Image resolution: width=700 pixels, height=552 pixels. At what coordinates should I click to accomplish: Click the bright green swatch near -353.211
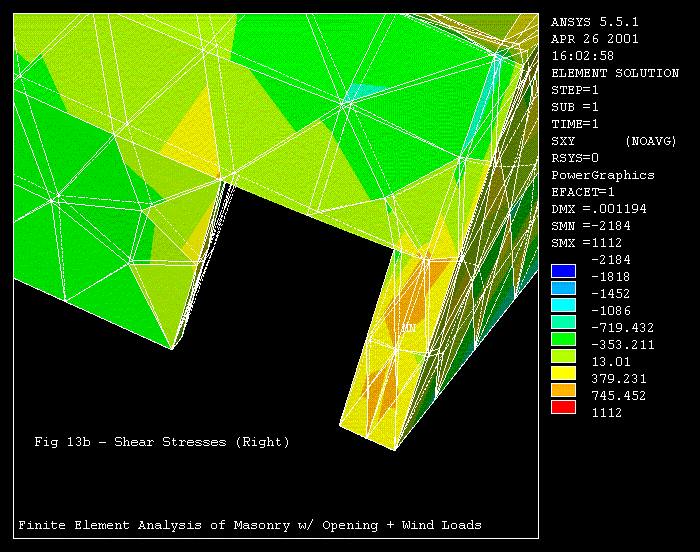point(563,338)
